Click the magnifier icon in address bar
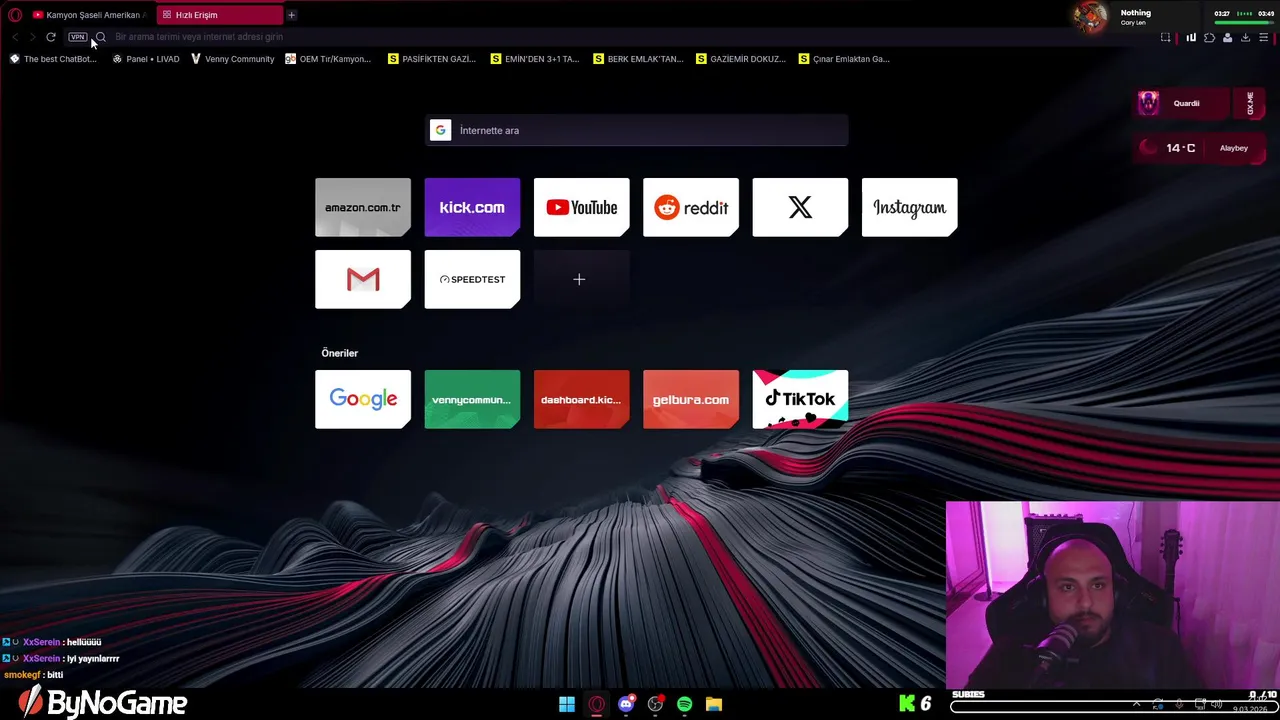Screen dimensions: 1280x720 (100, 37)
